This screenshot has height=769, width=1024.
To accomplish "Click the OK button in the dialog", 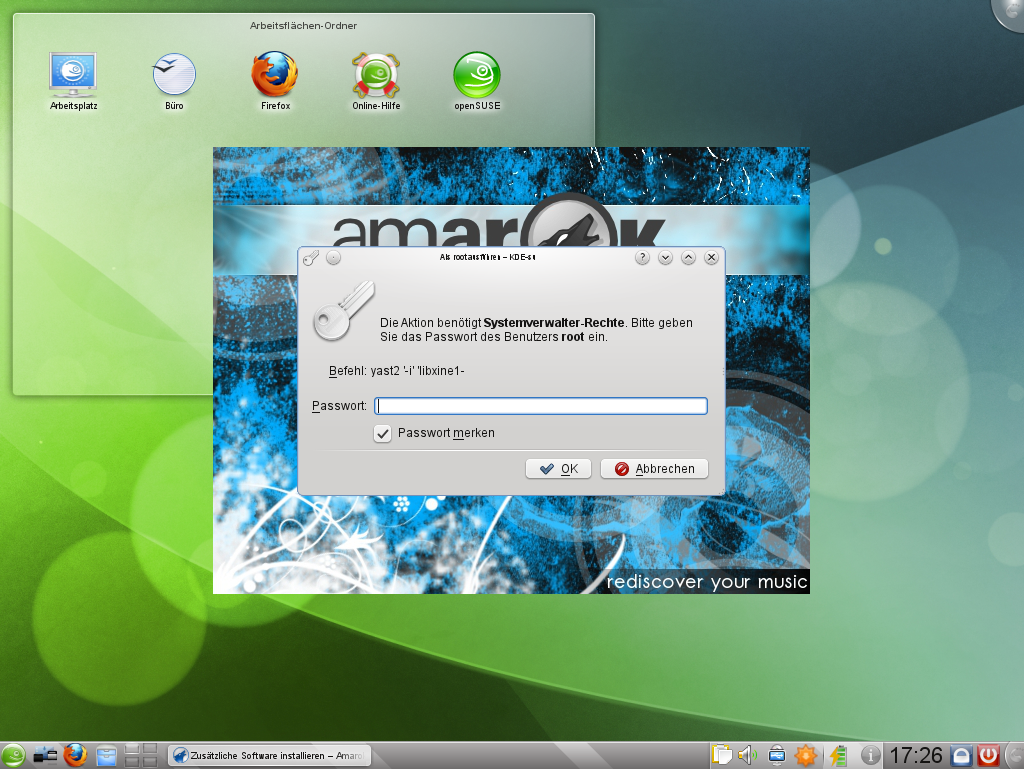I will pyautogui.click(x=558, y=469).
